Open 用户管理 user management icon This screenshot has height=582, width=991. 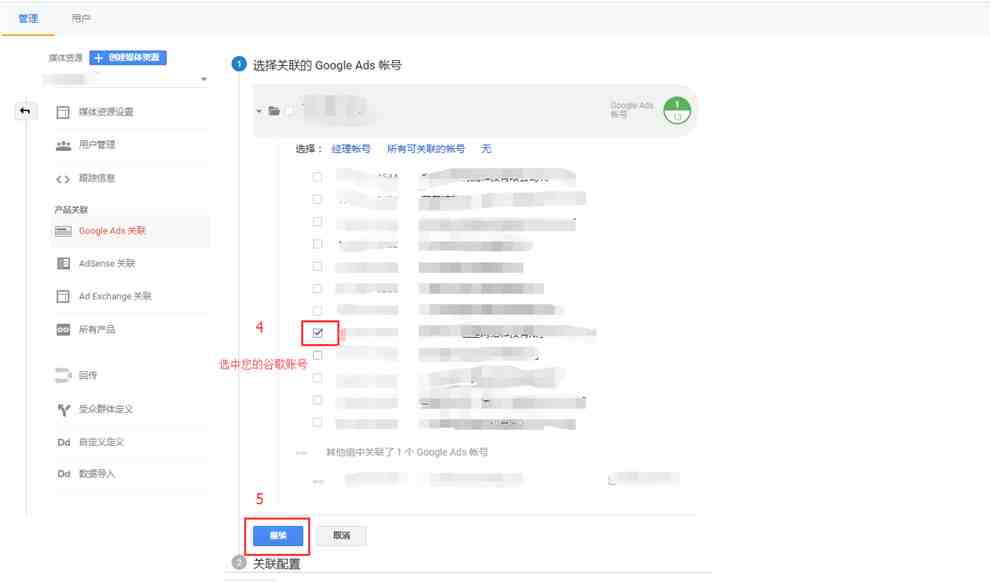63,145
